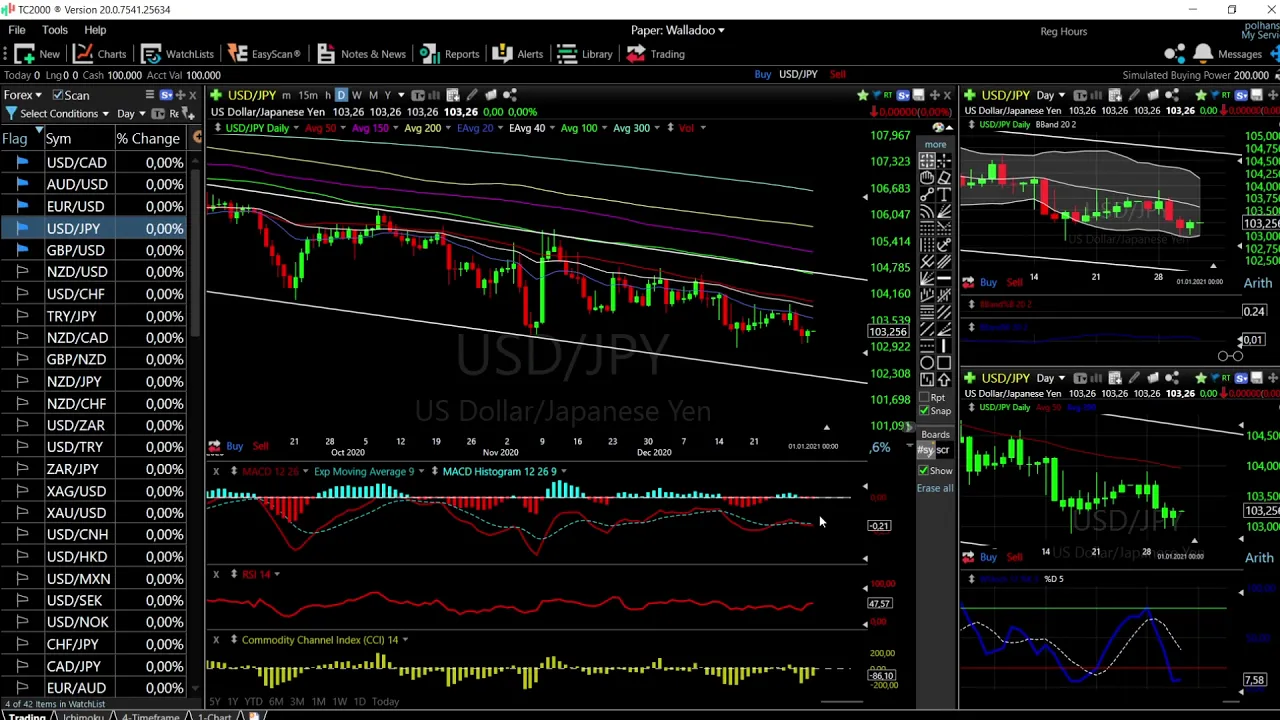Open the Day timeframe dropdown in watchlist

click(131, 113)
